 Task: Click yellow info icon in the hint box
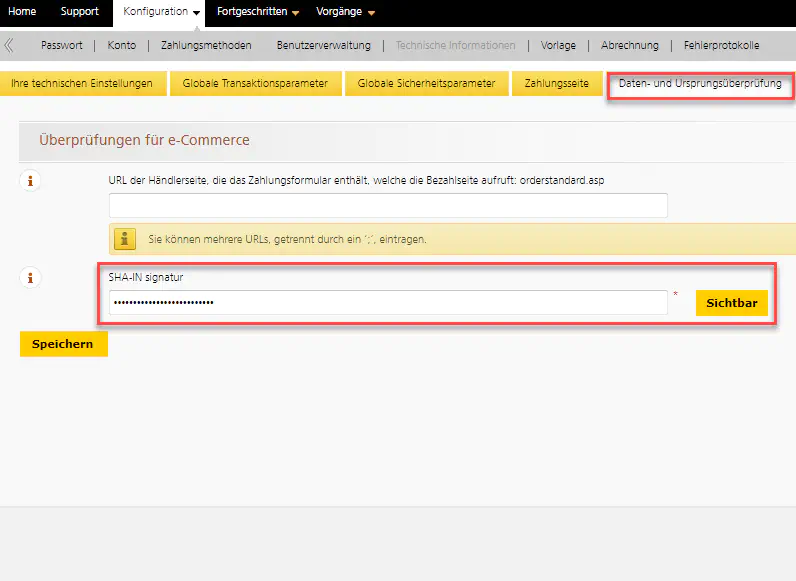click(x=125, y=240)
